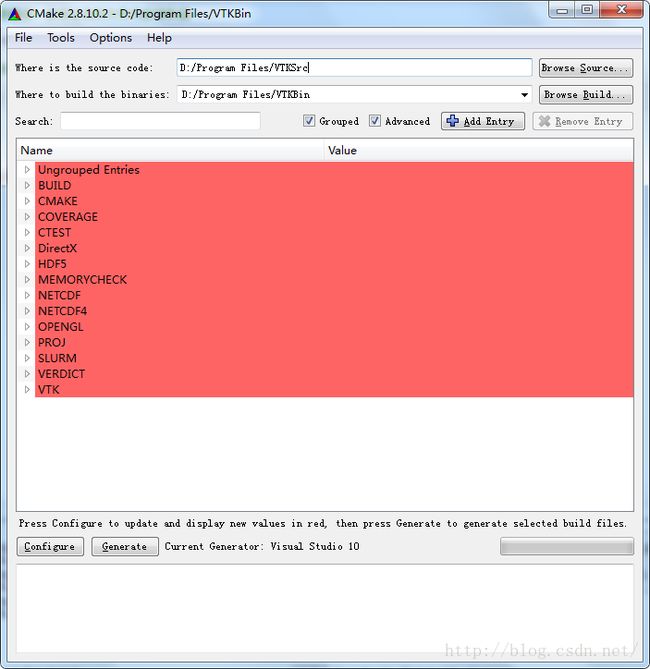Expand the CTEST group
This screenshot has height=669, width=650.
pyautogui.click(x=27, y=233)
